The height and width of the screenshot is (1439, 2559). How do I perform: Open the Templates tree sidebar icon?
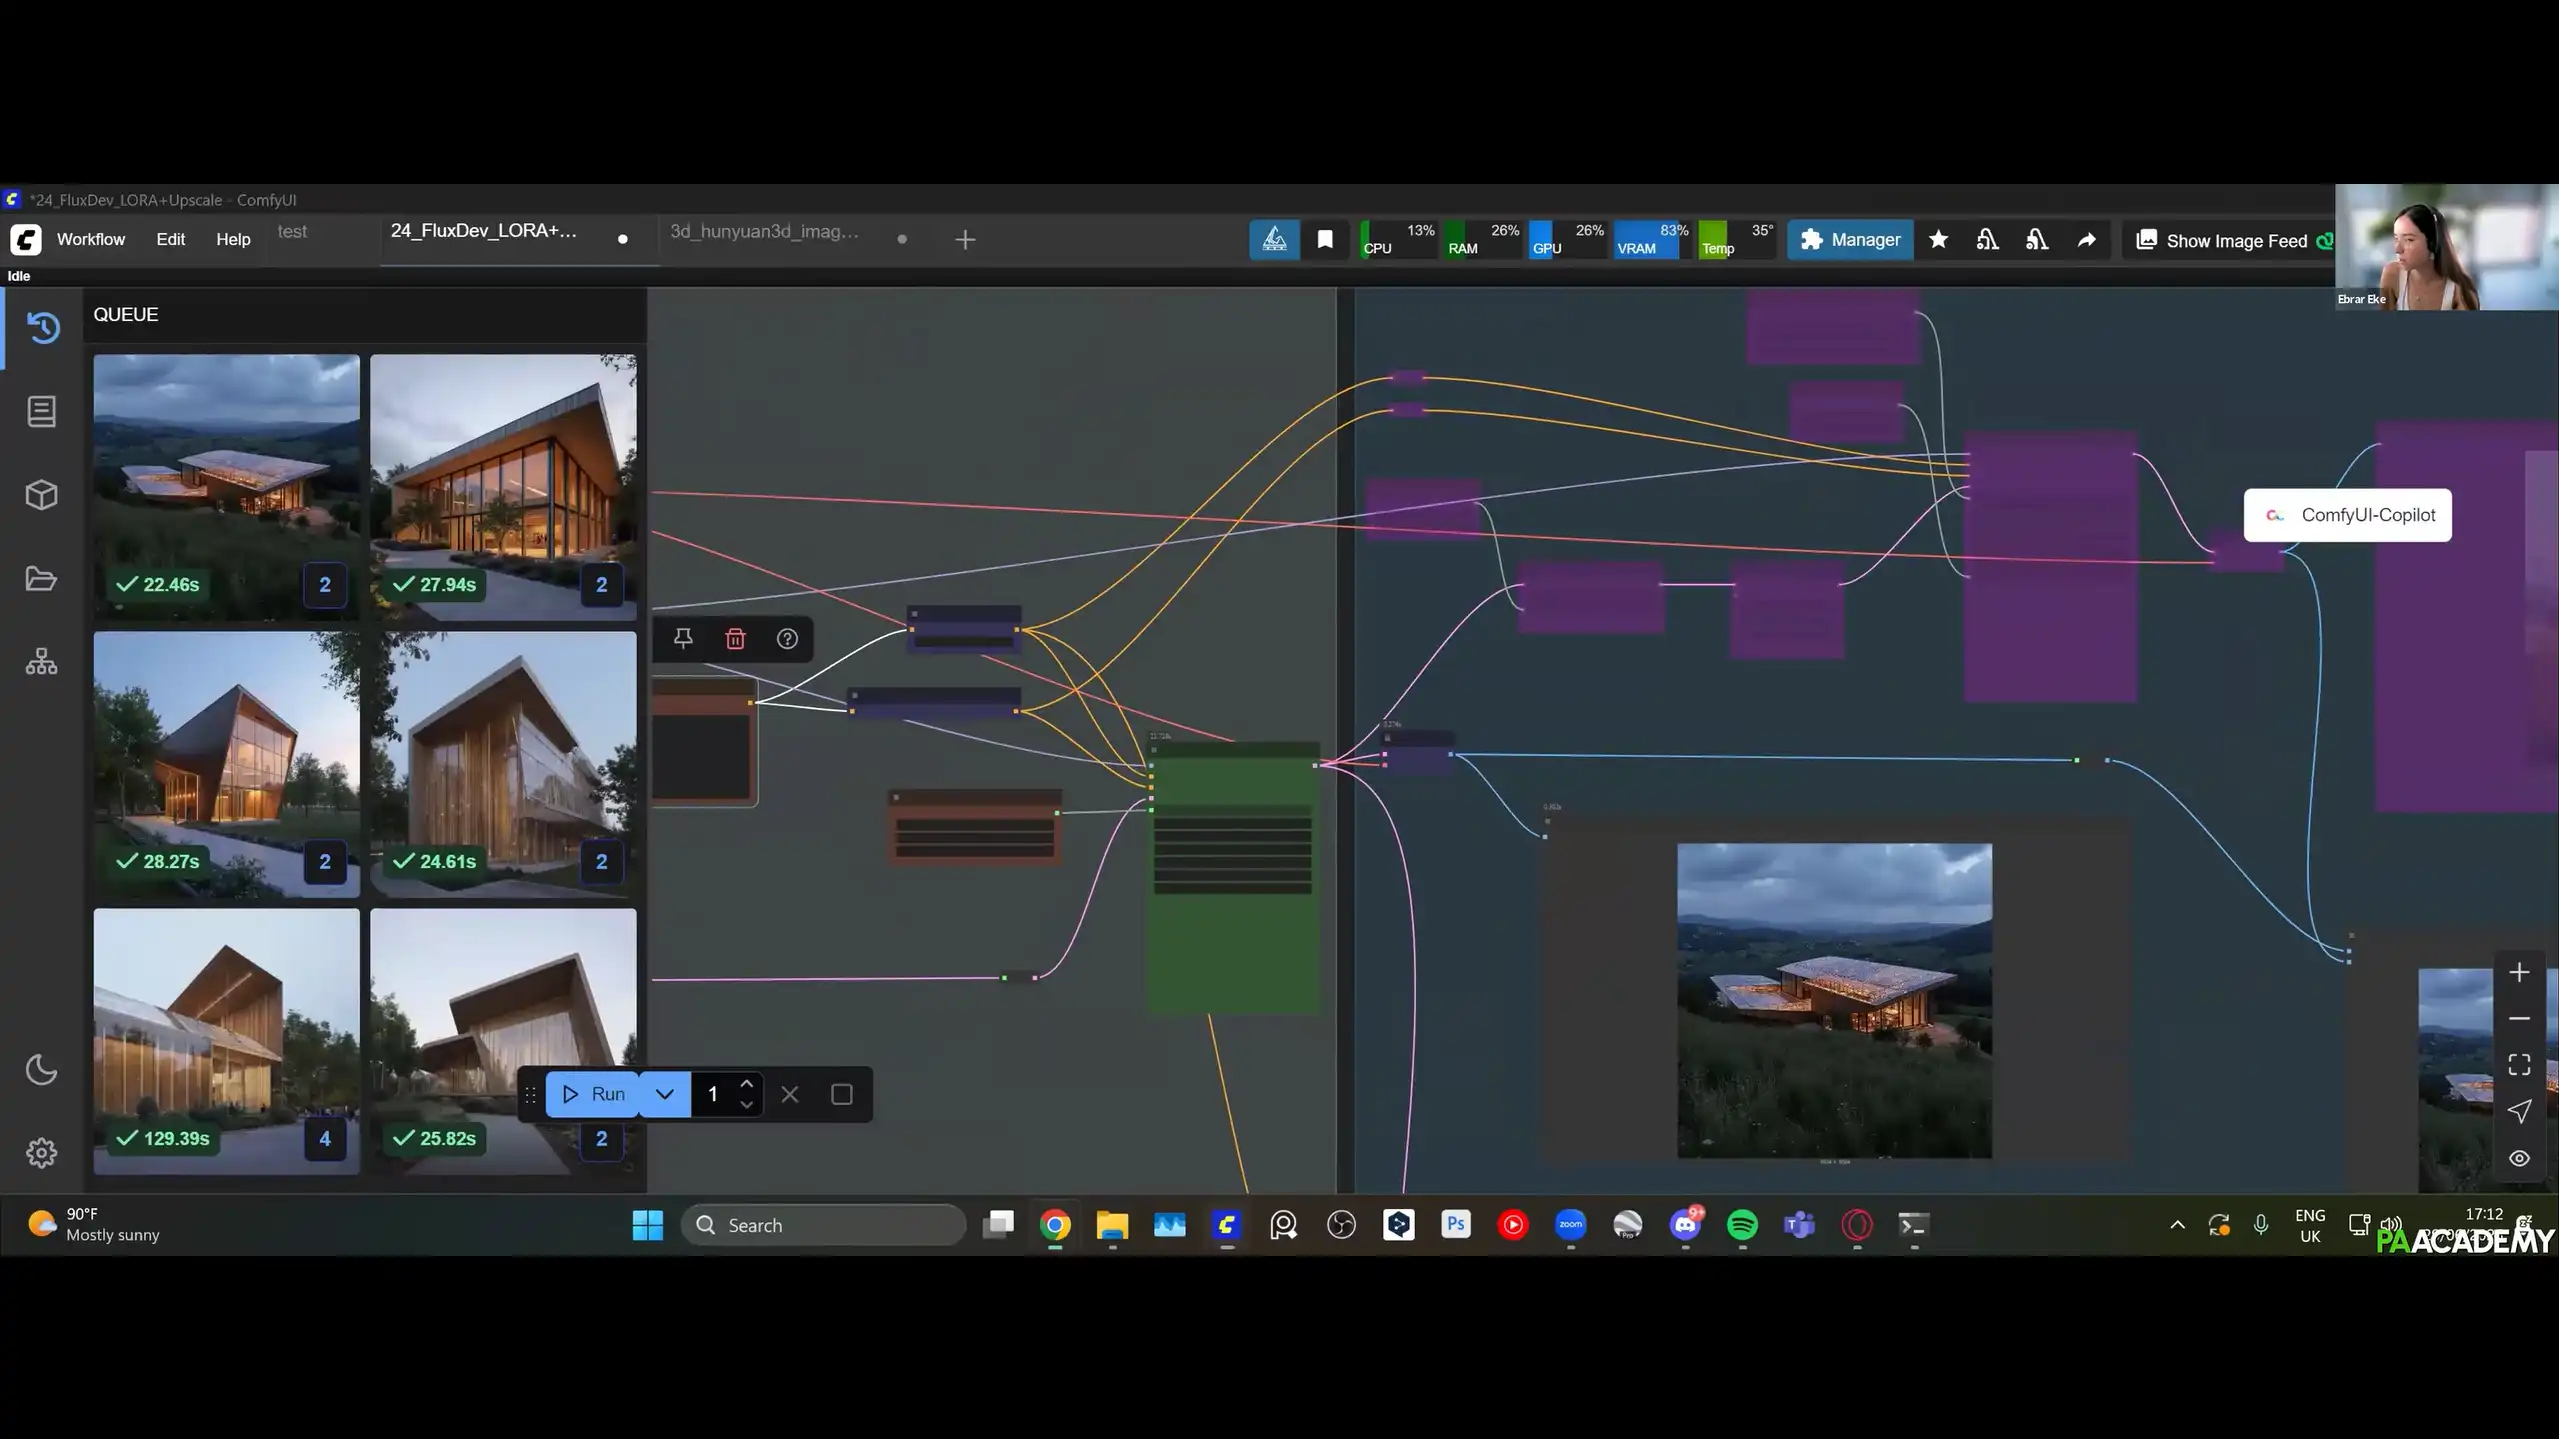pyautogui.click(x=42, y=662)
